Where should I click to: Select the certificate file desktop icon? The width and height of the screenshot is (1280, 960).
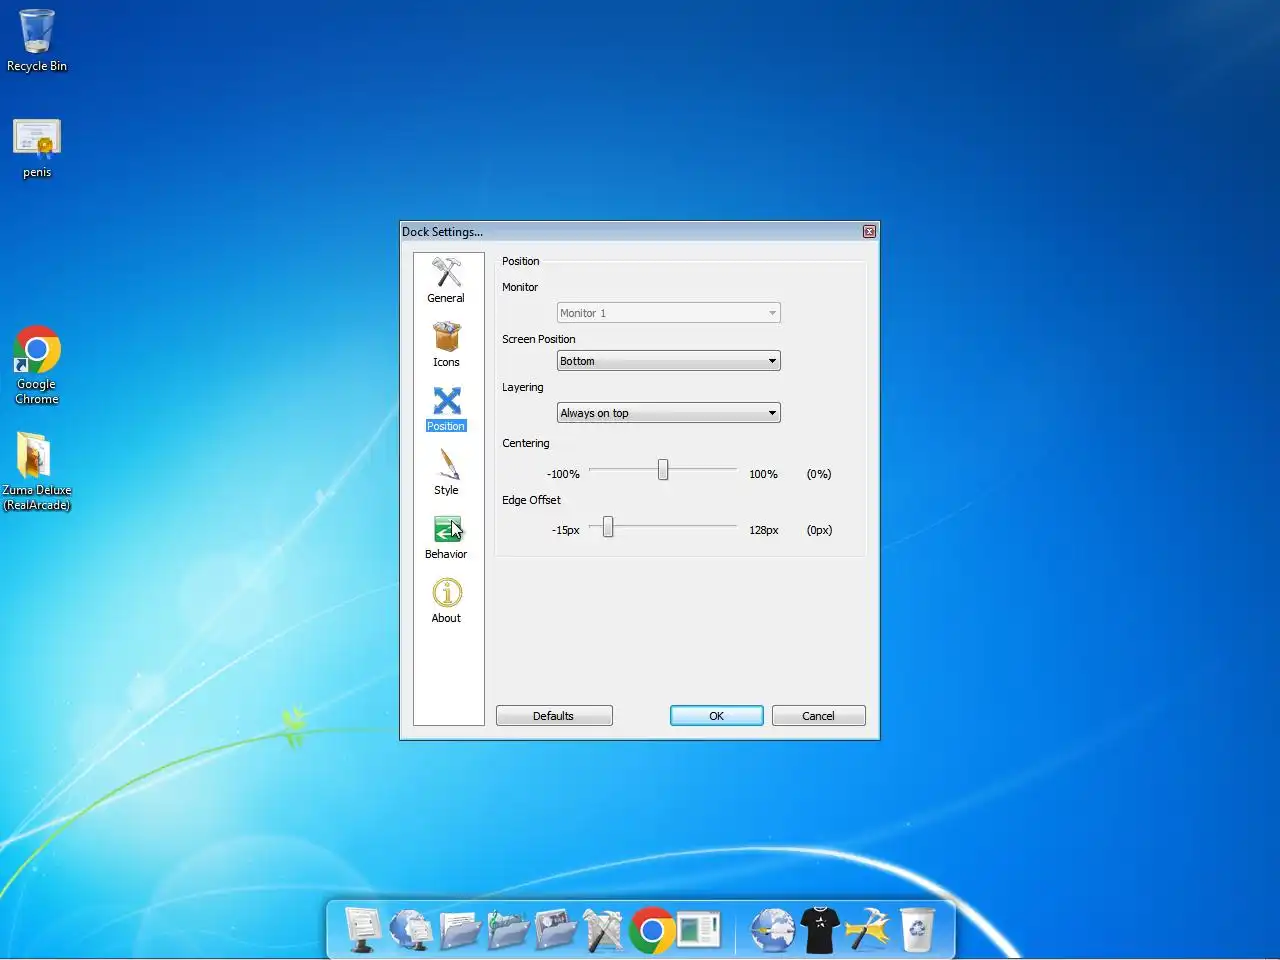[x=37, y=148]
